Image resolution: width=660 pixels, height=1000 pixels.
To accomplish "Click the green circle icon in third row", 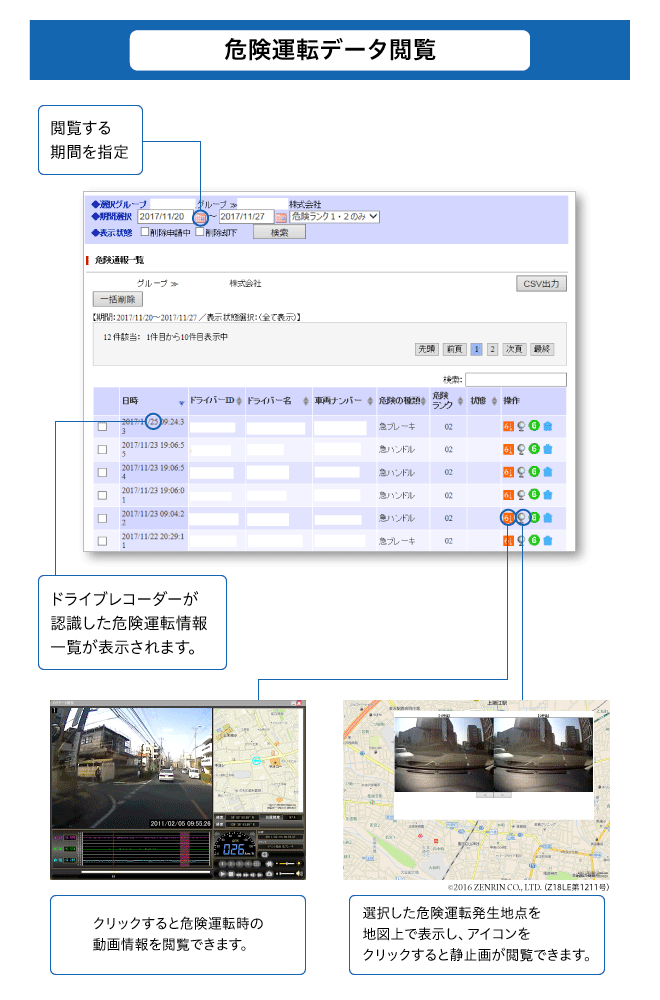I will (534, 472).
